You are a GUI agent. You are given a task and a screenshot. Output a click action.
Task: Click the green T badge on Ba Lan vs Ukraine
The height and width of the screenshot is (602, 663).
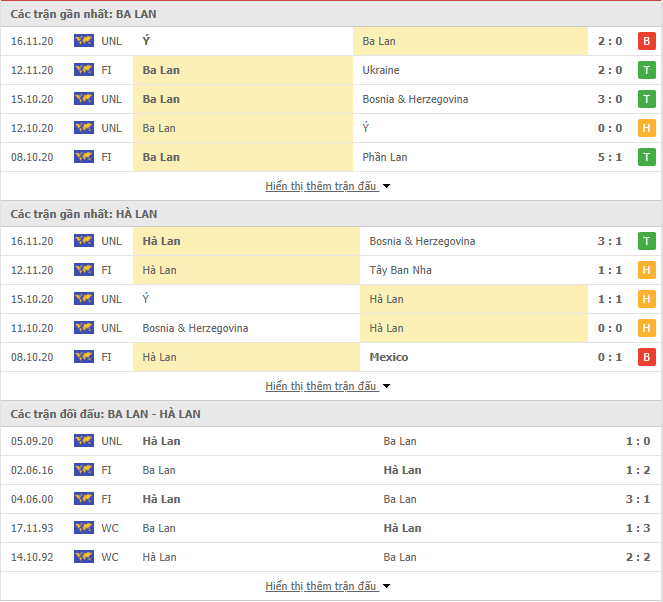[x=647, y=70]
